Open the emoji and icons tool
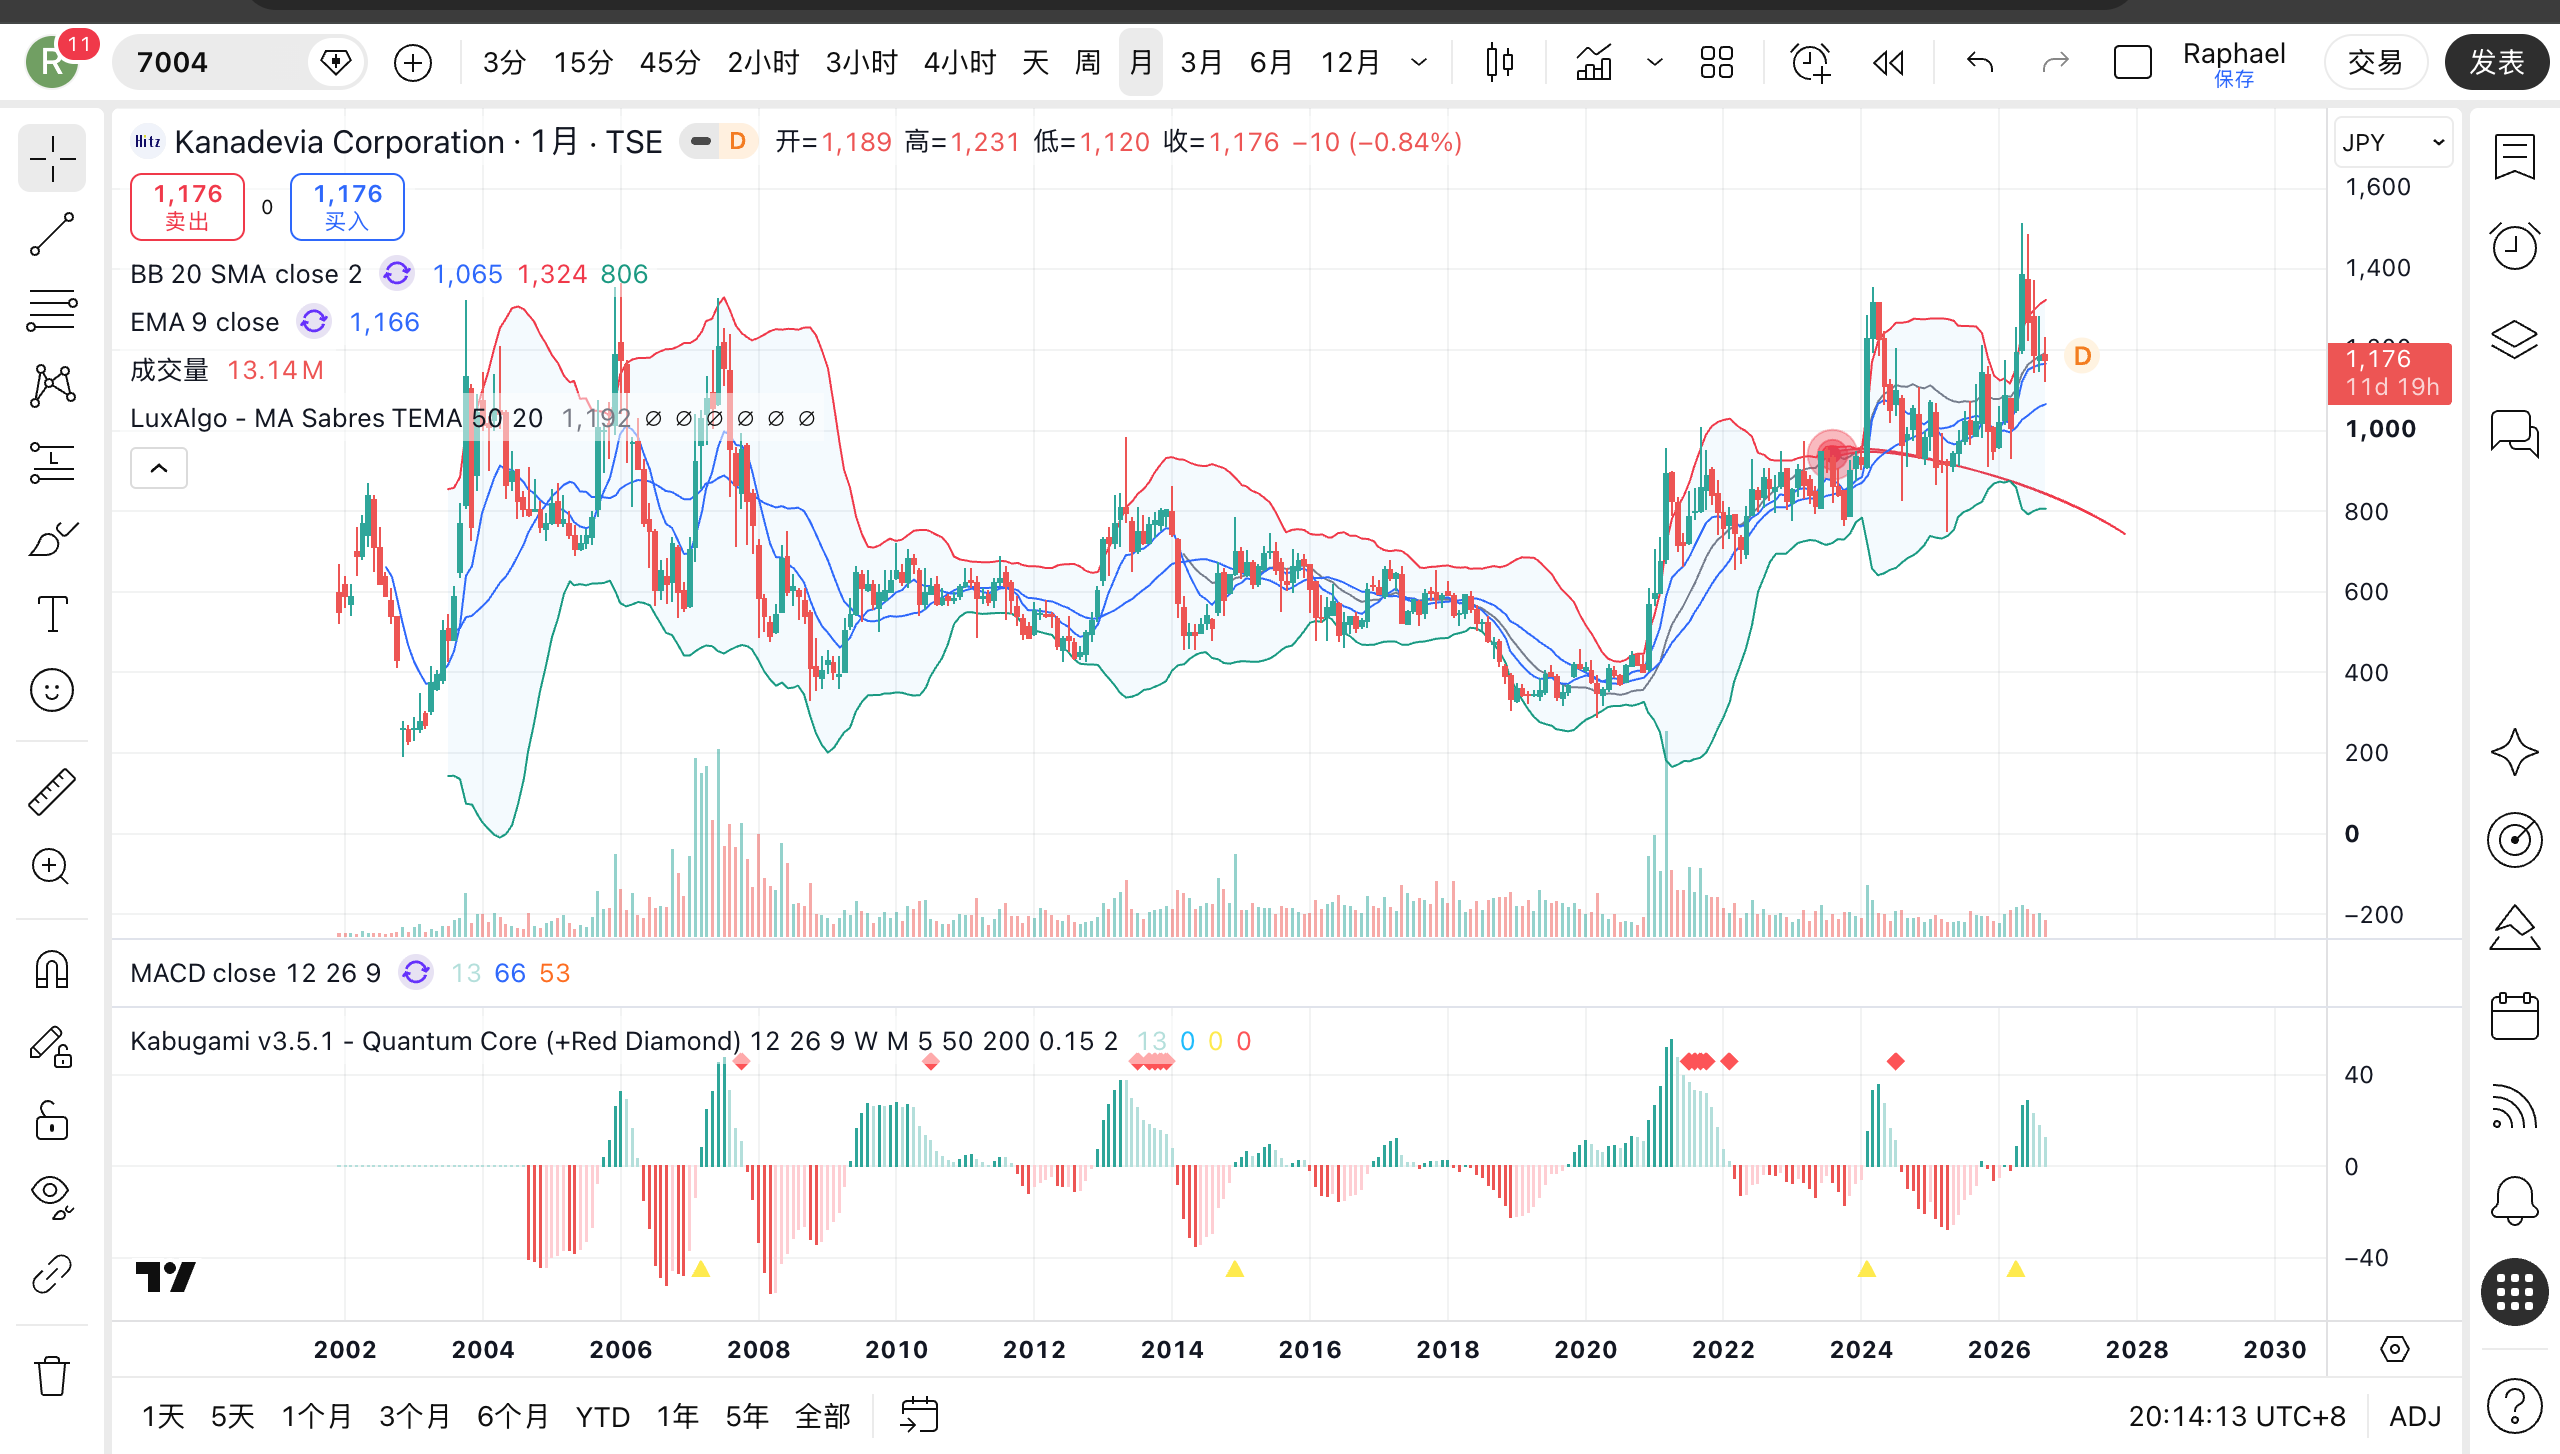Viewport: 2560px width, 1454px height. point(52,690)
